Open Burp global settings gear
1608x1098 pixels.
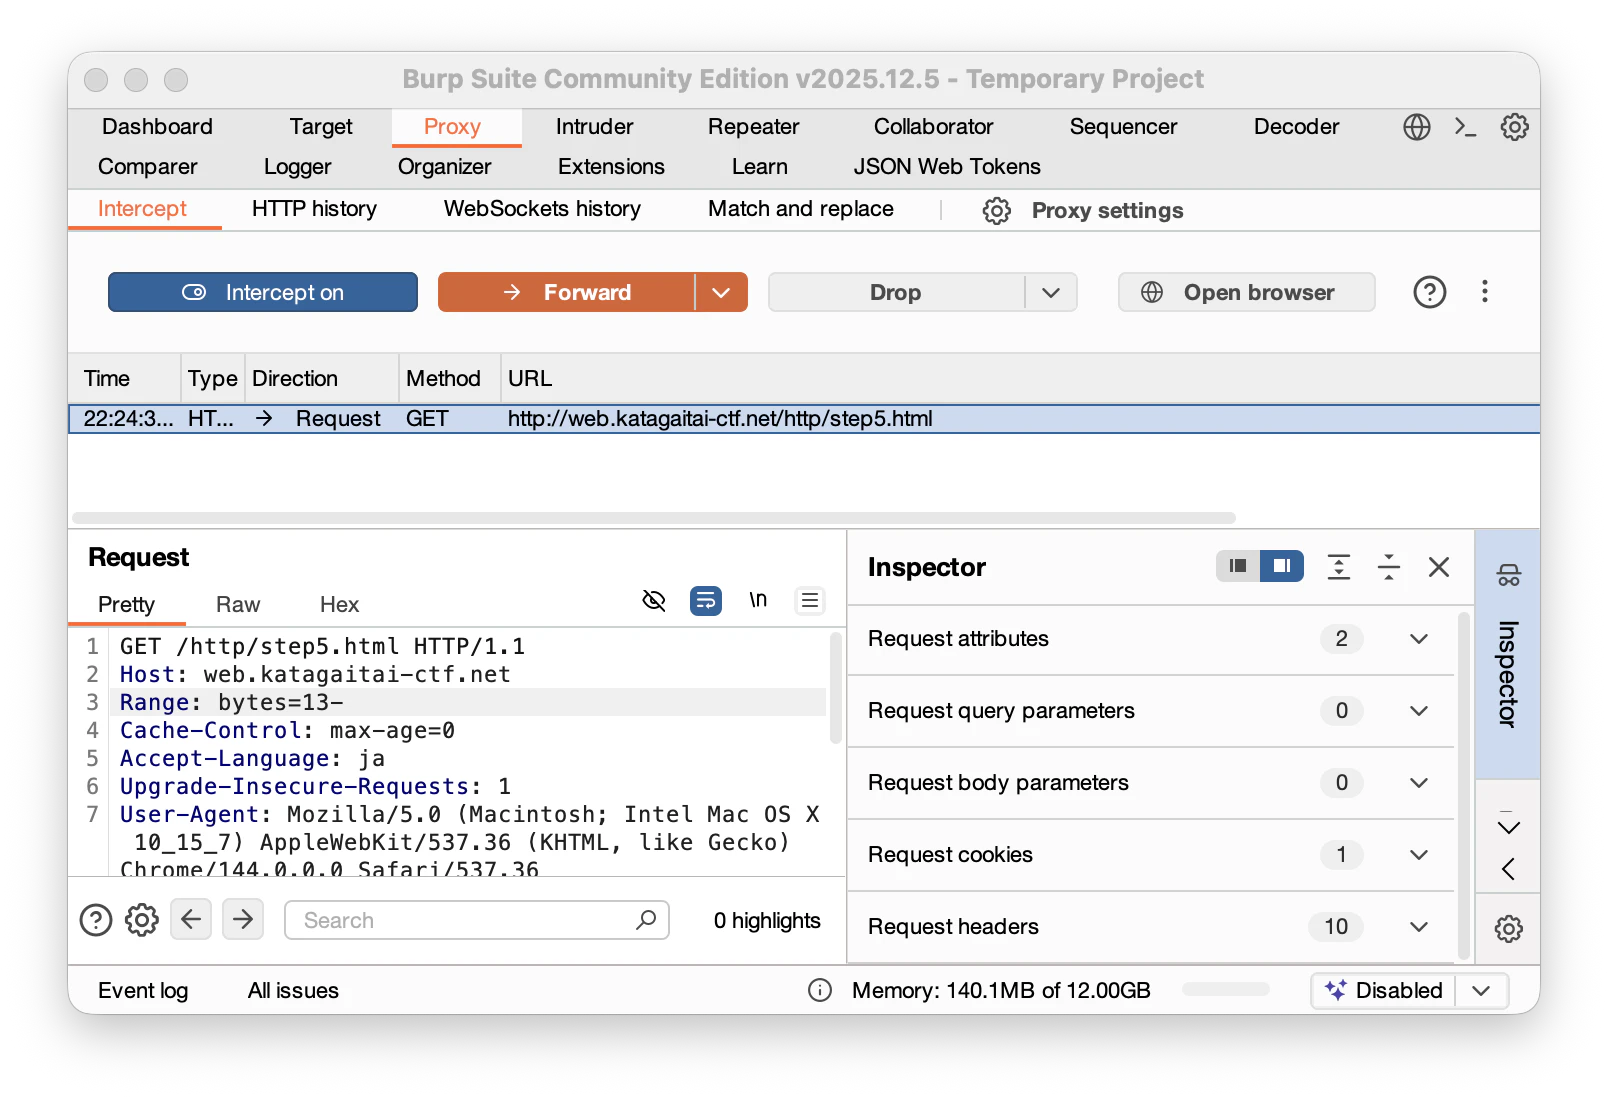click(1514, 127)
